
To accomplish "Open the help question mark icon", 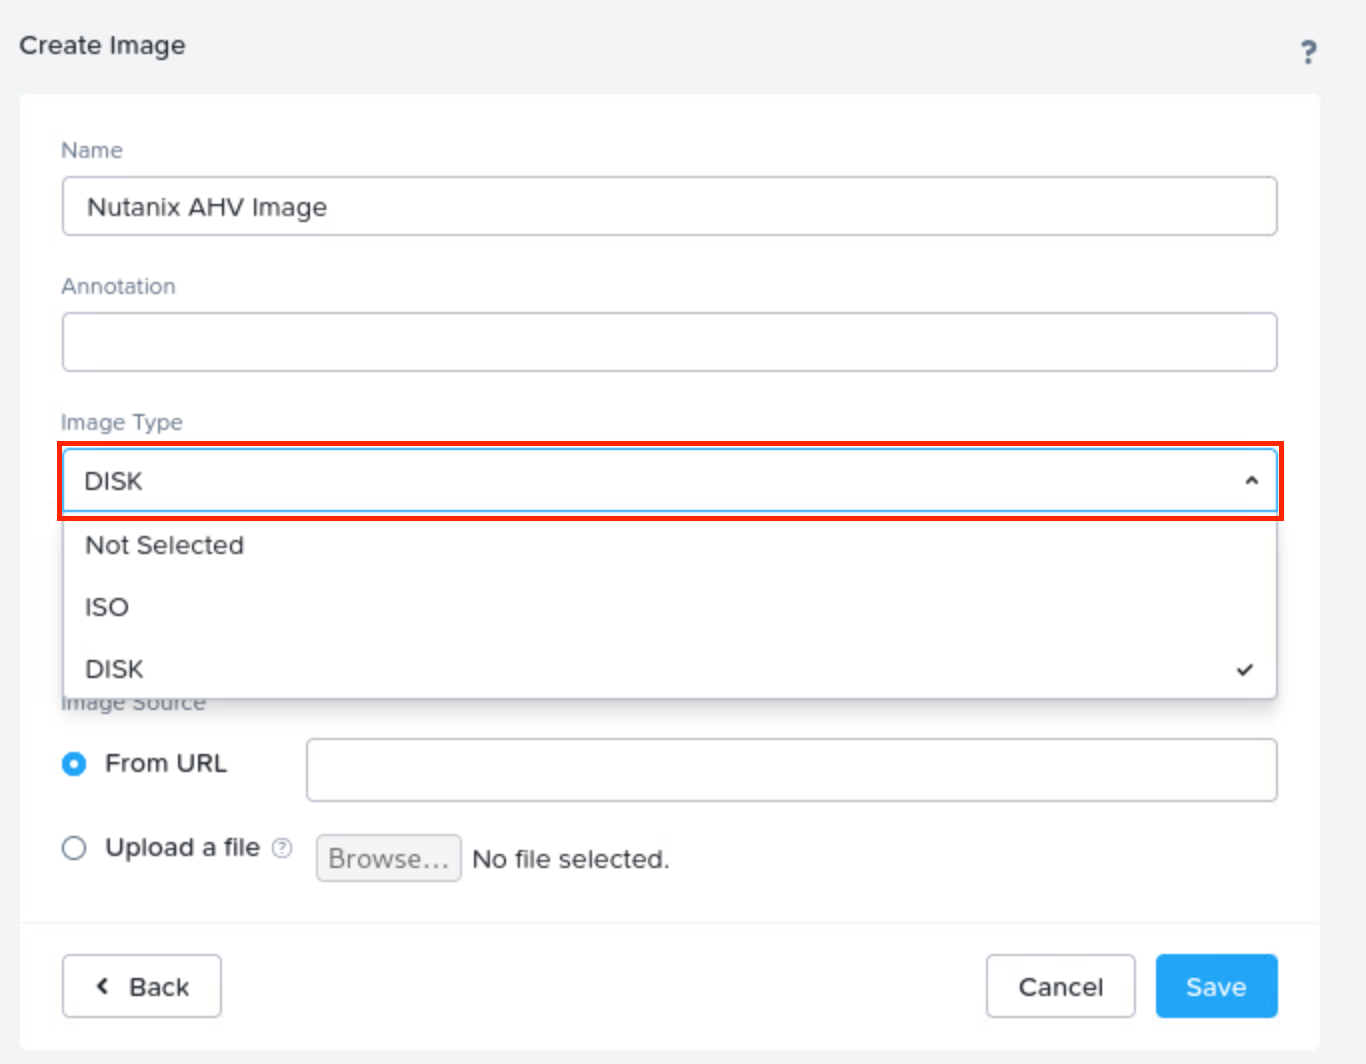I will [1308, 52].
